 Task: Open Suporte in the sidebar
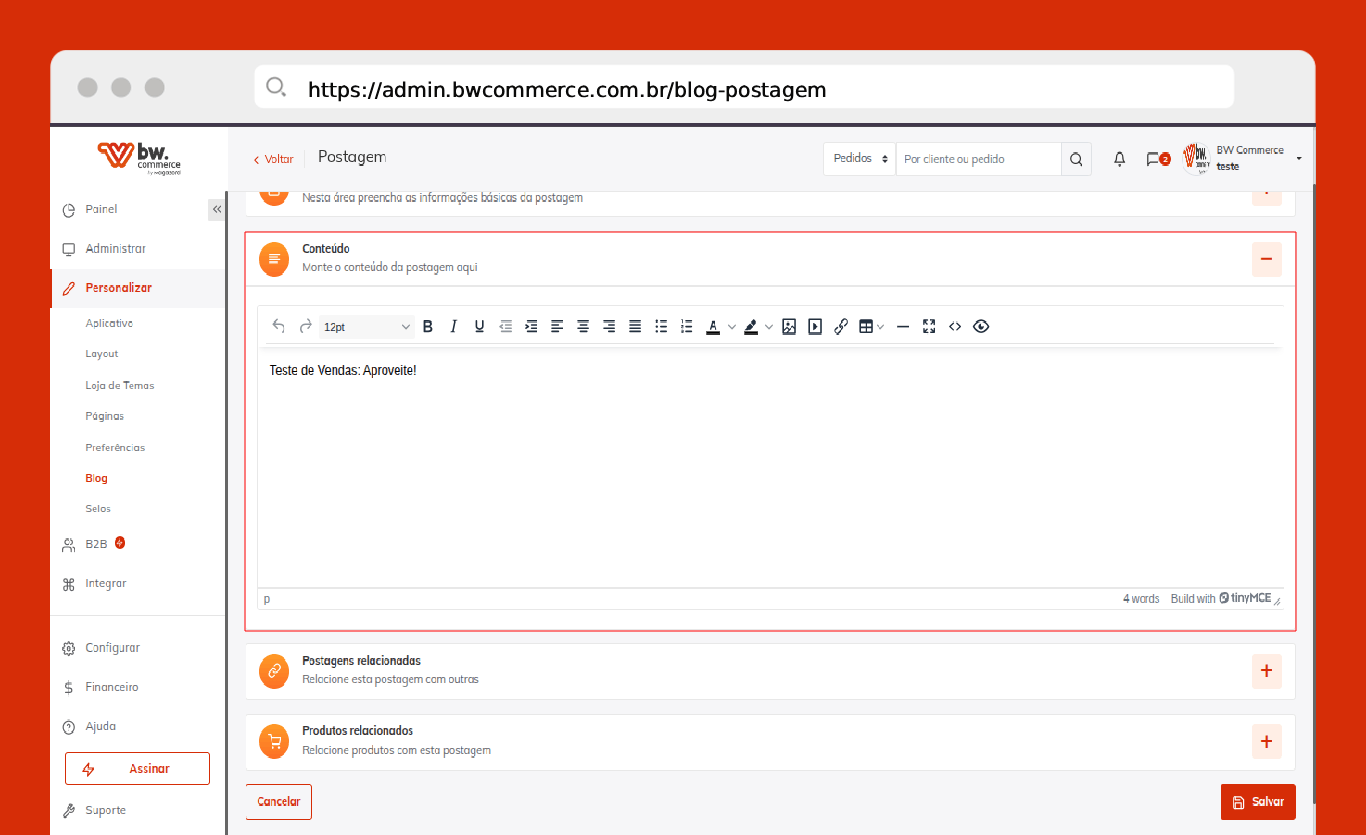[x=105, y=810]
